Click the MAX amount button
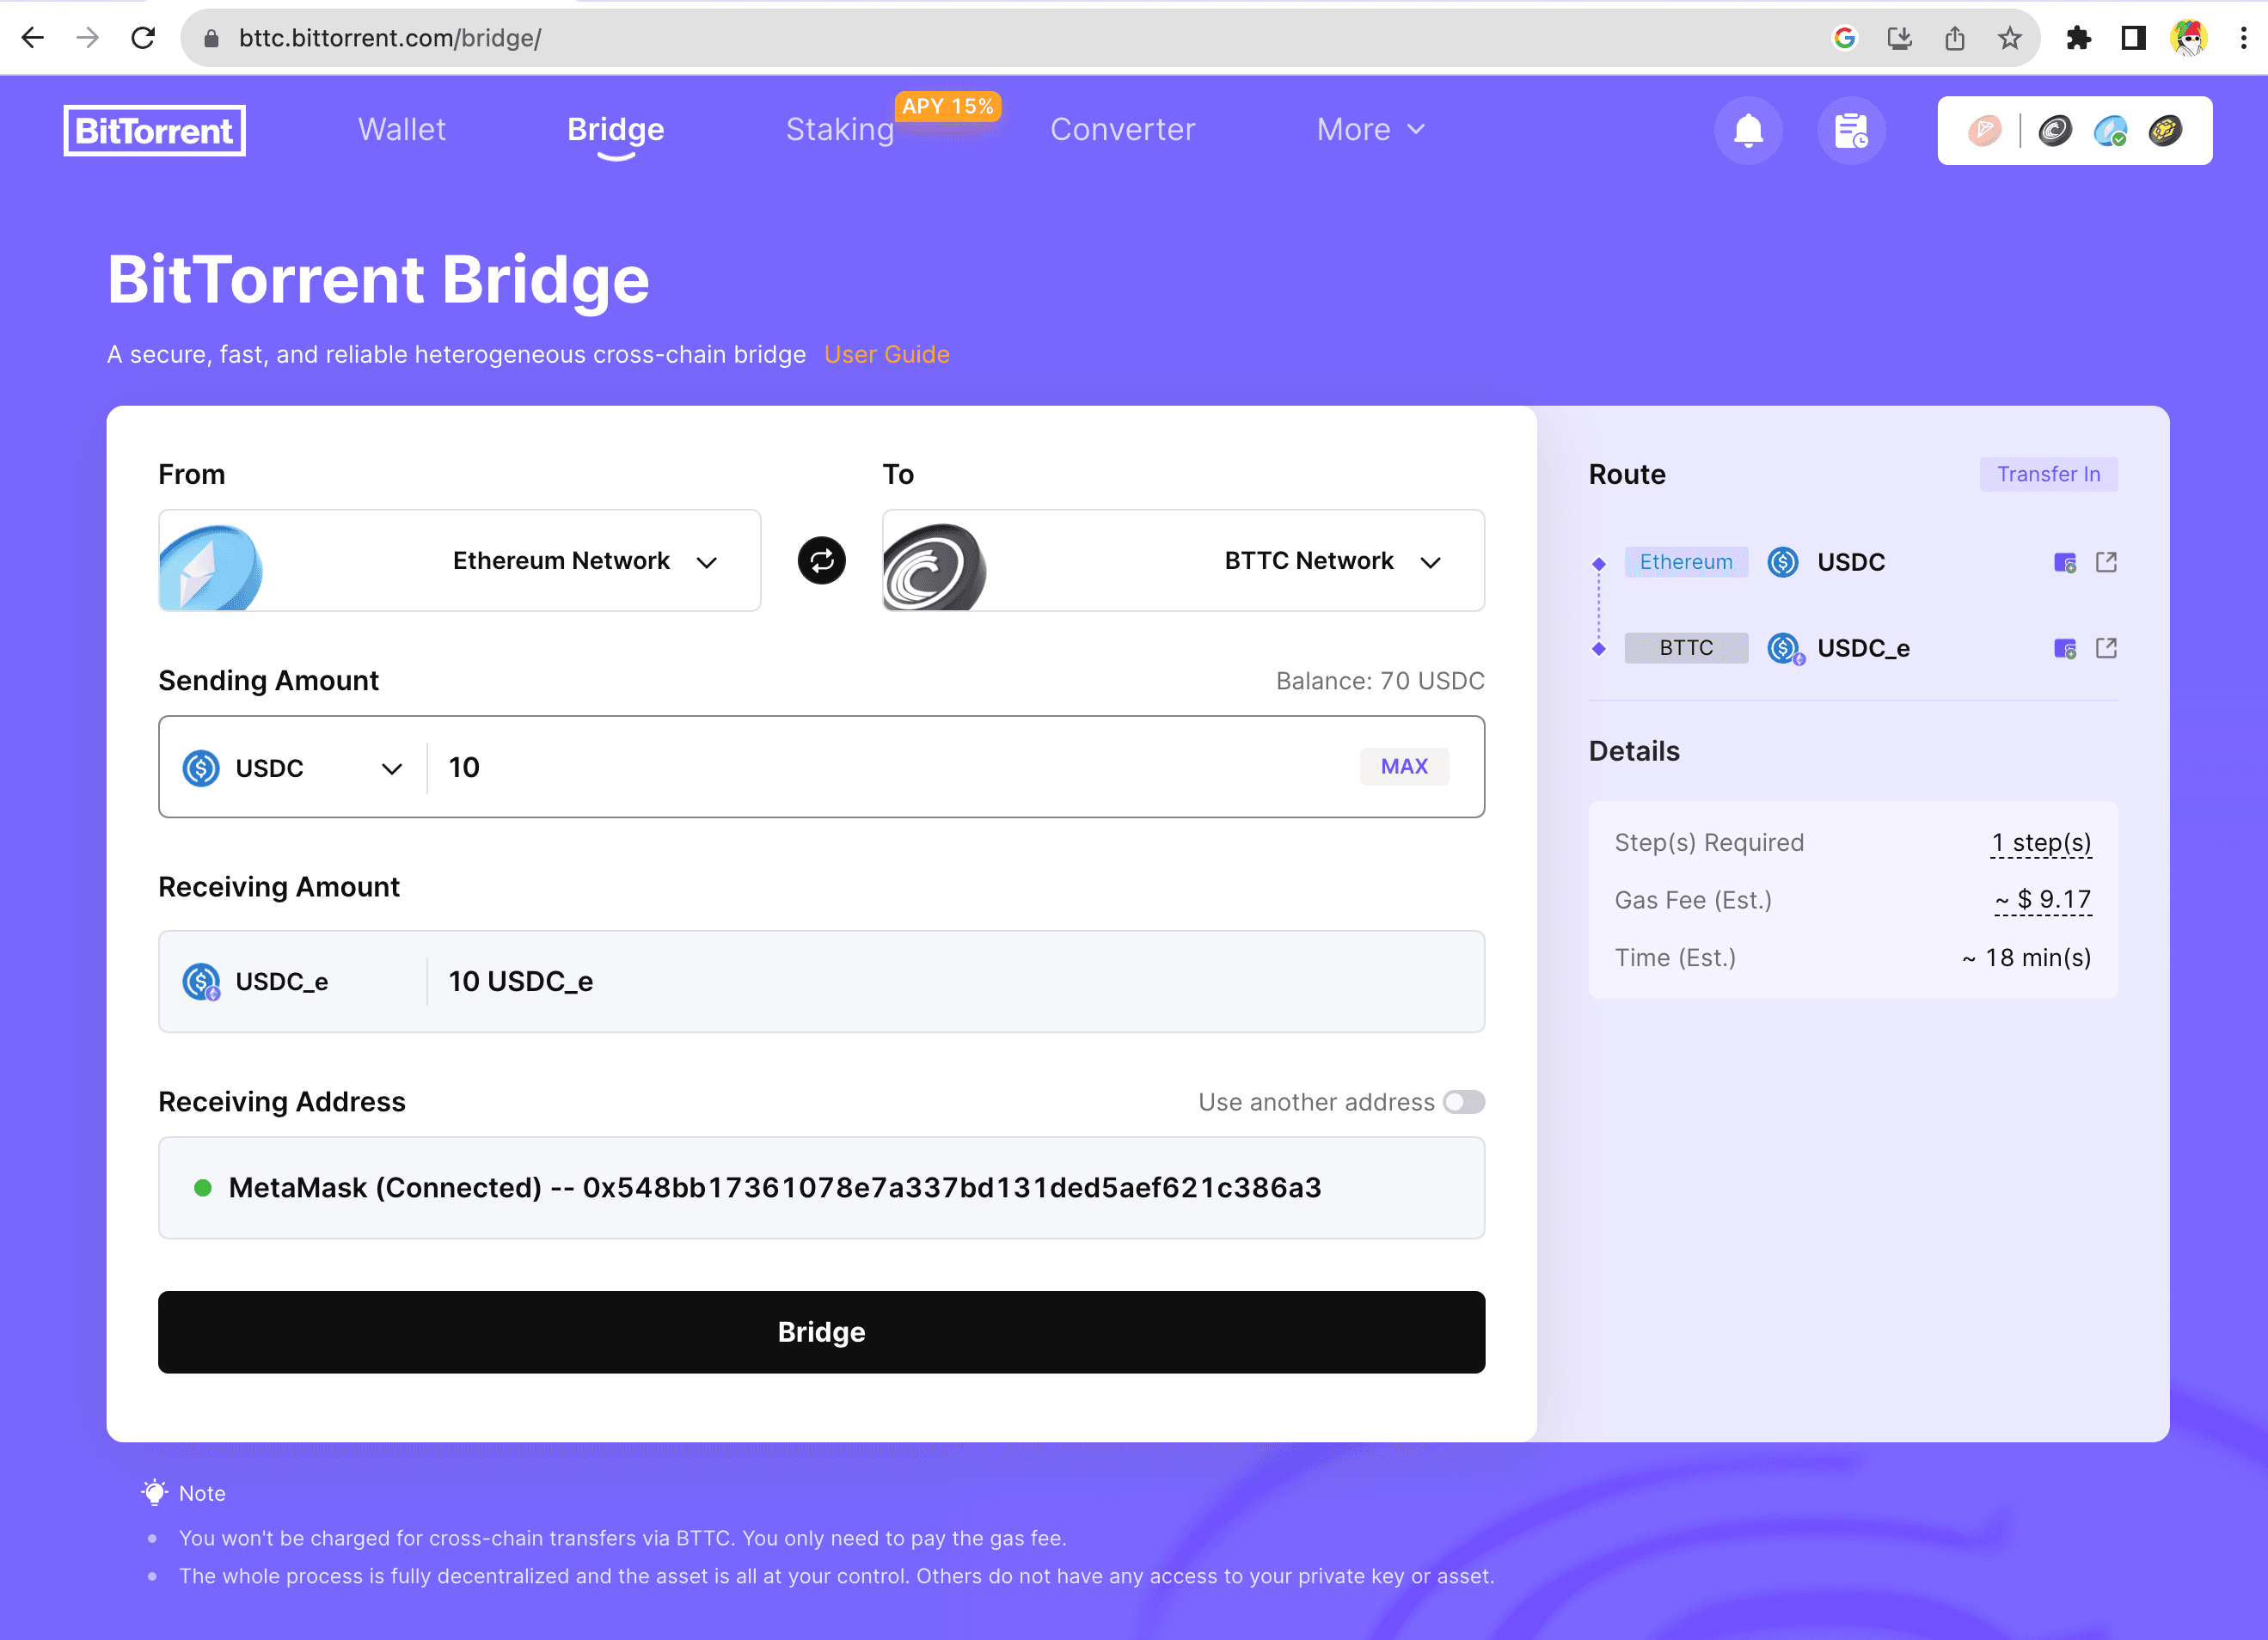 tap(1404, 767)
